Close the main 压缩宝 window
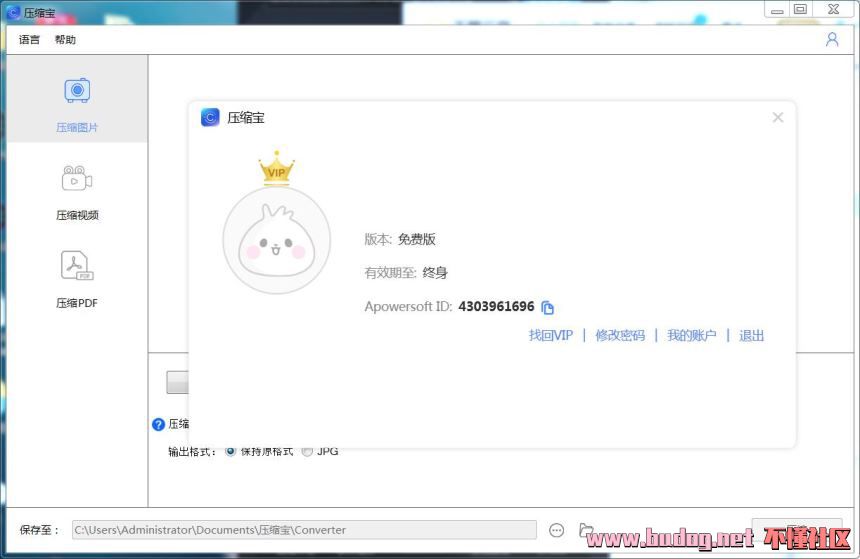 tap(833, 9)
